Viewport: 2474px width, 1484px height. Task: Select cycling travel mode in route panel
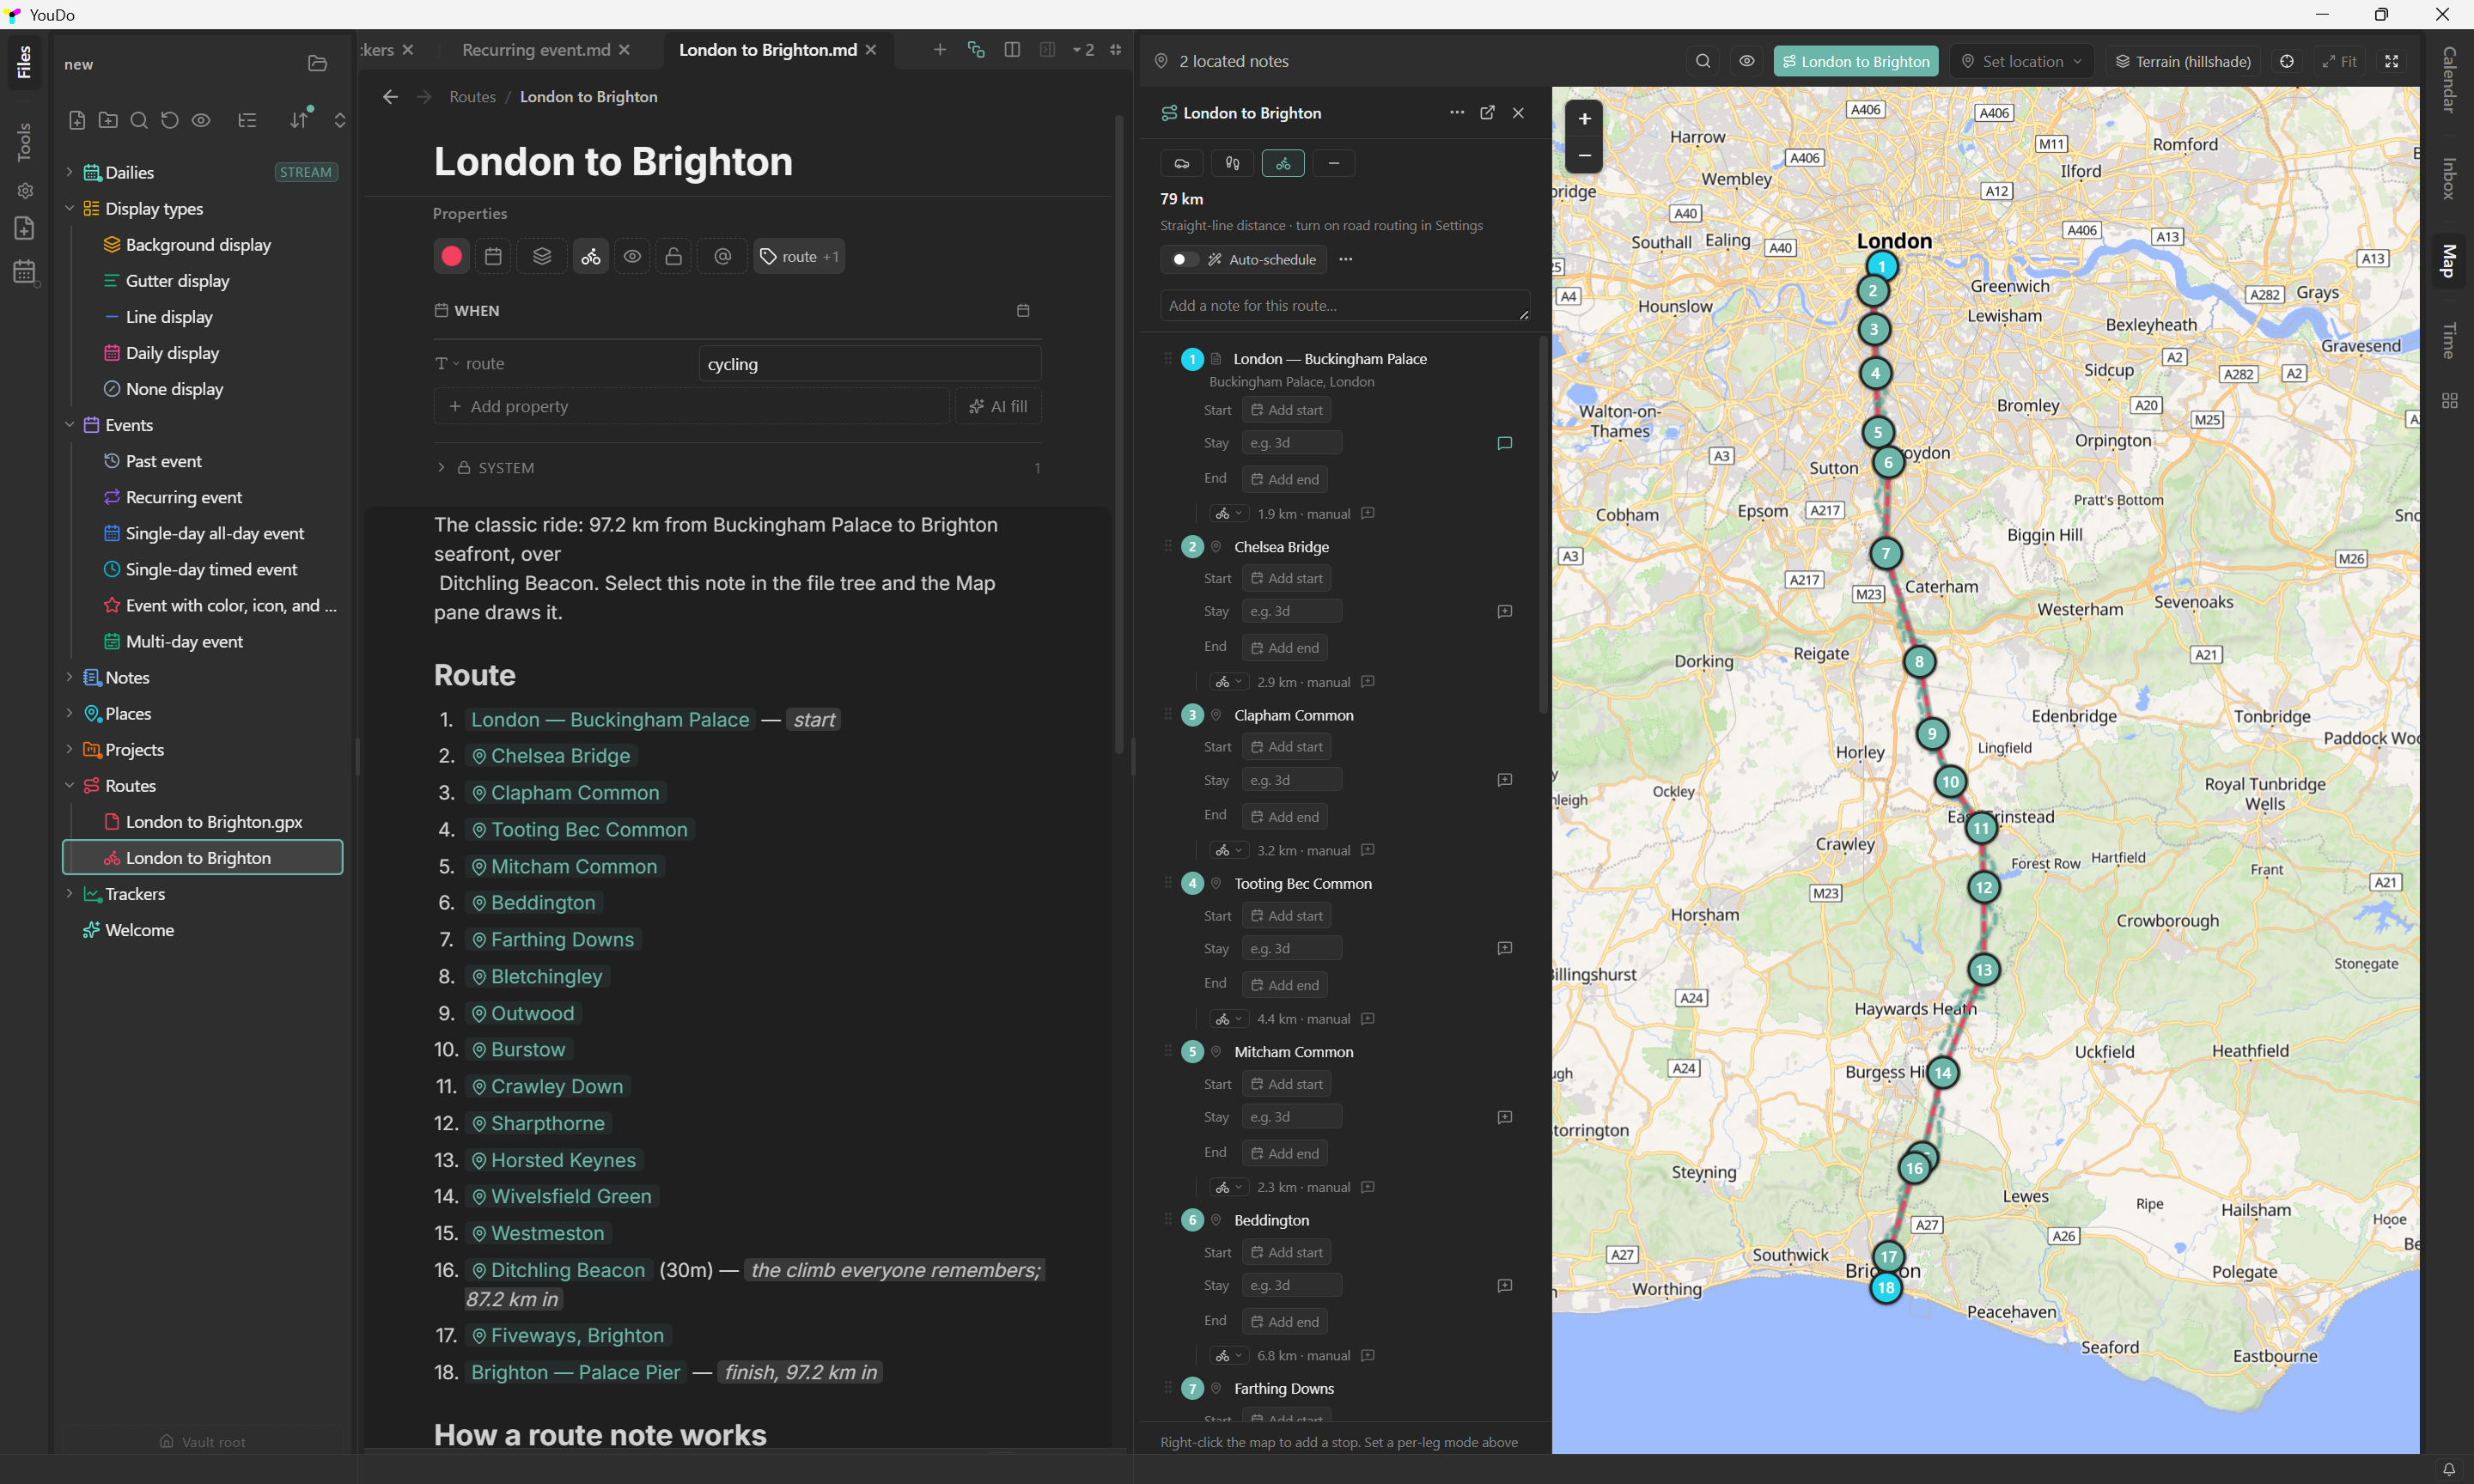point(1283,163)
